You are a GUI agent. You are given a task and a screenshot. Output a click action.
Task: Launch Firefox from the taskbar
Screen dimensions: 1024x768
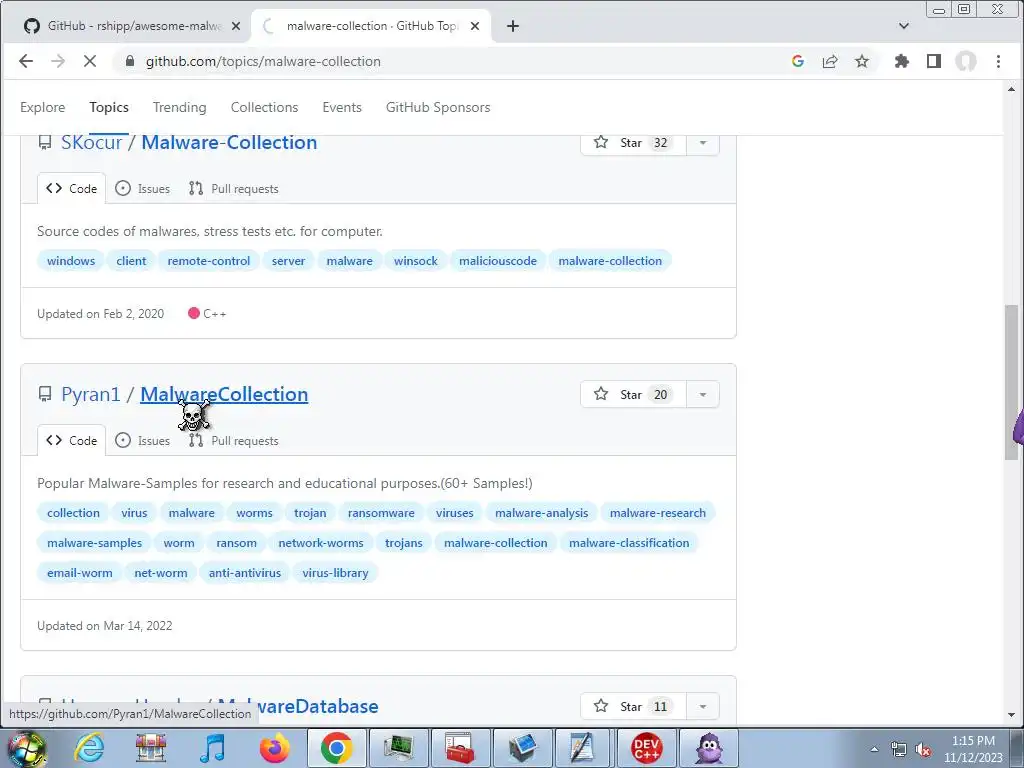[275, 748]
